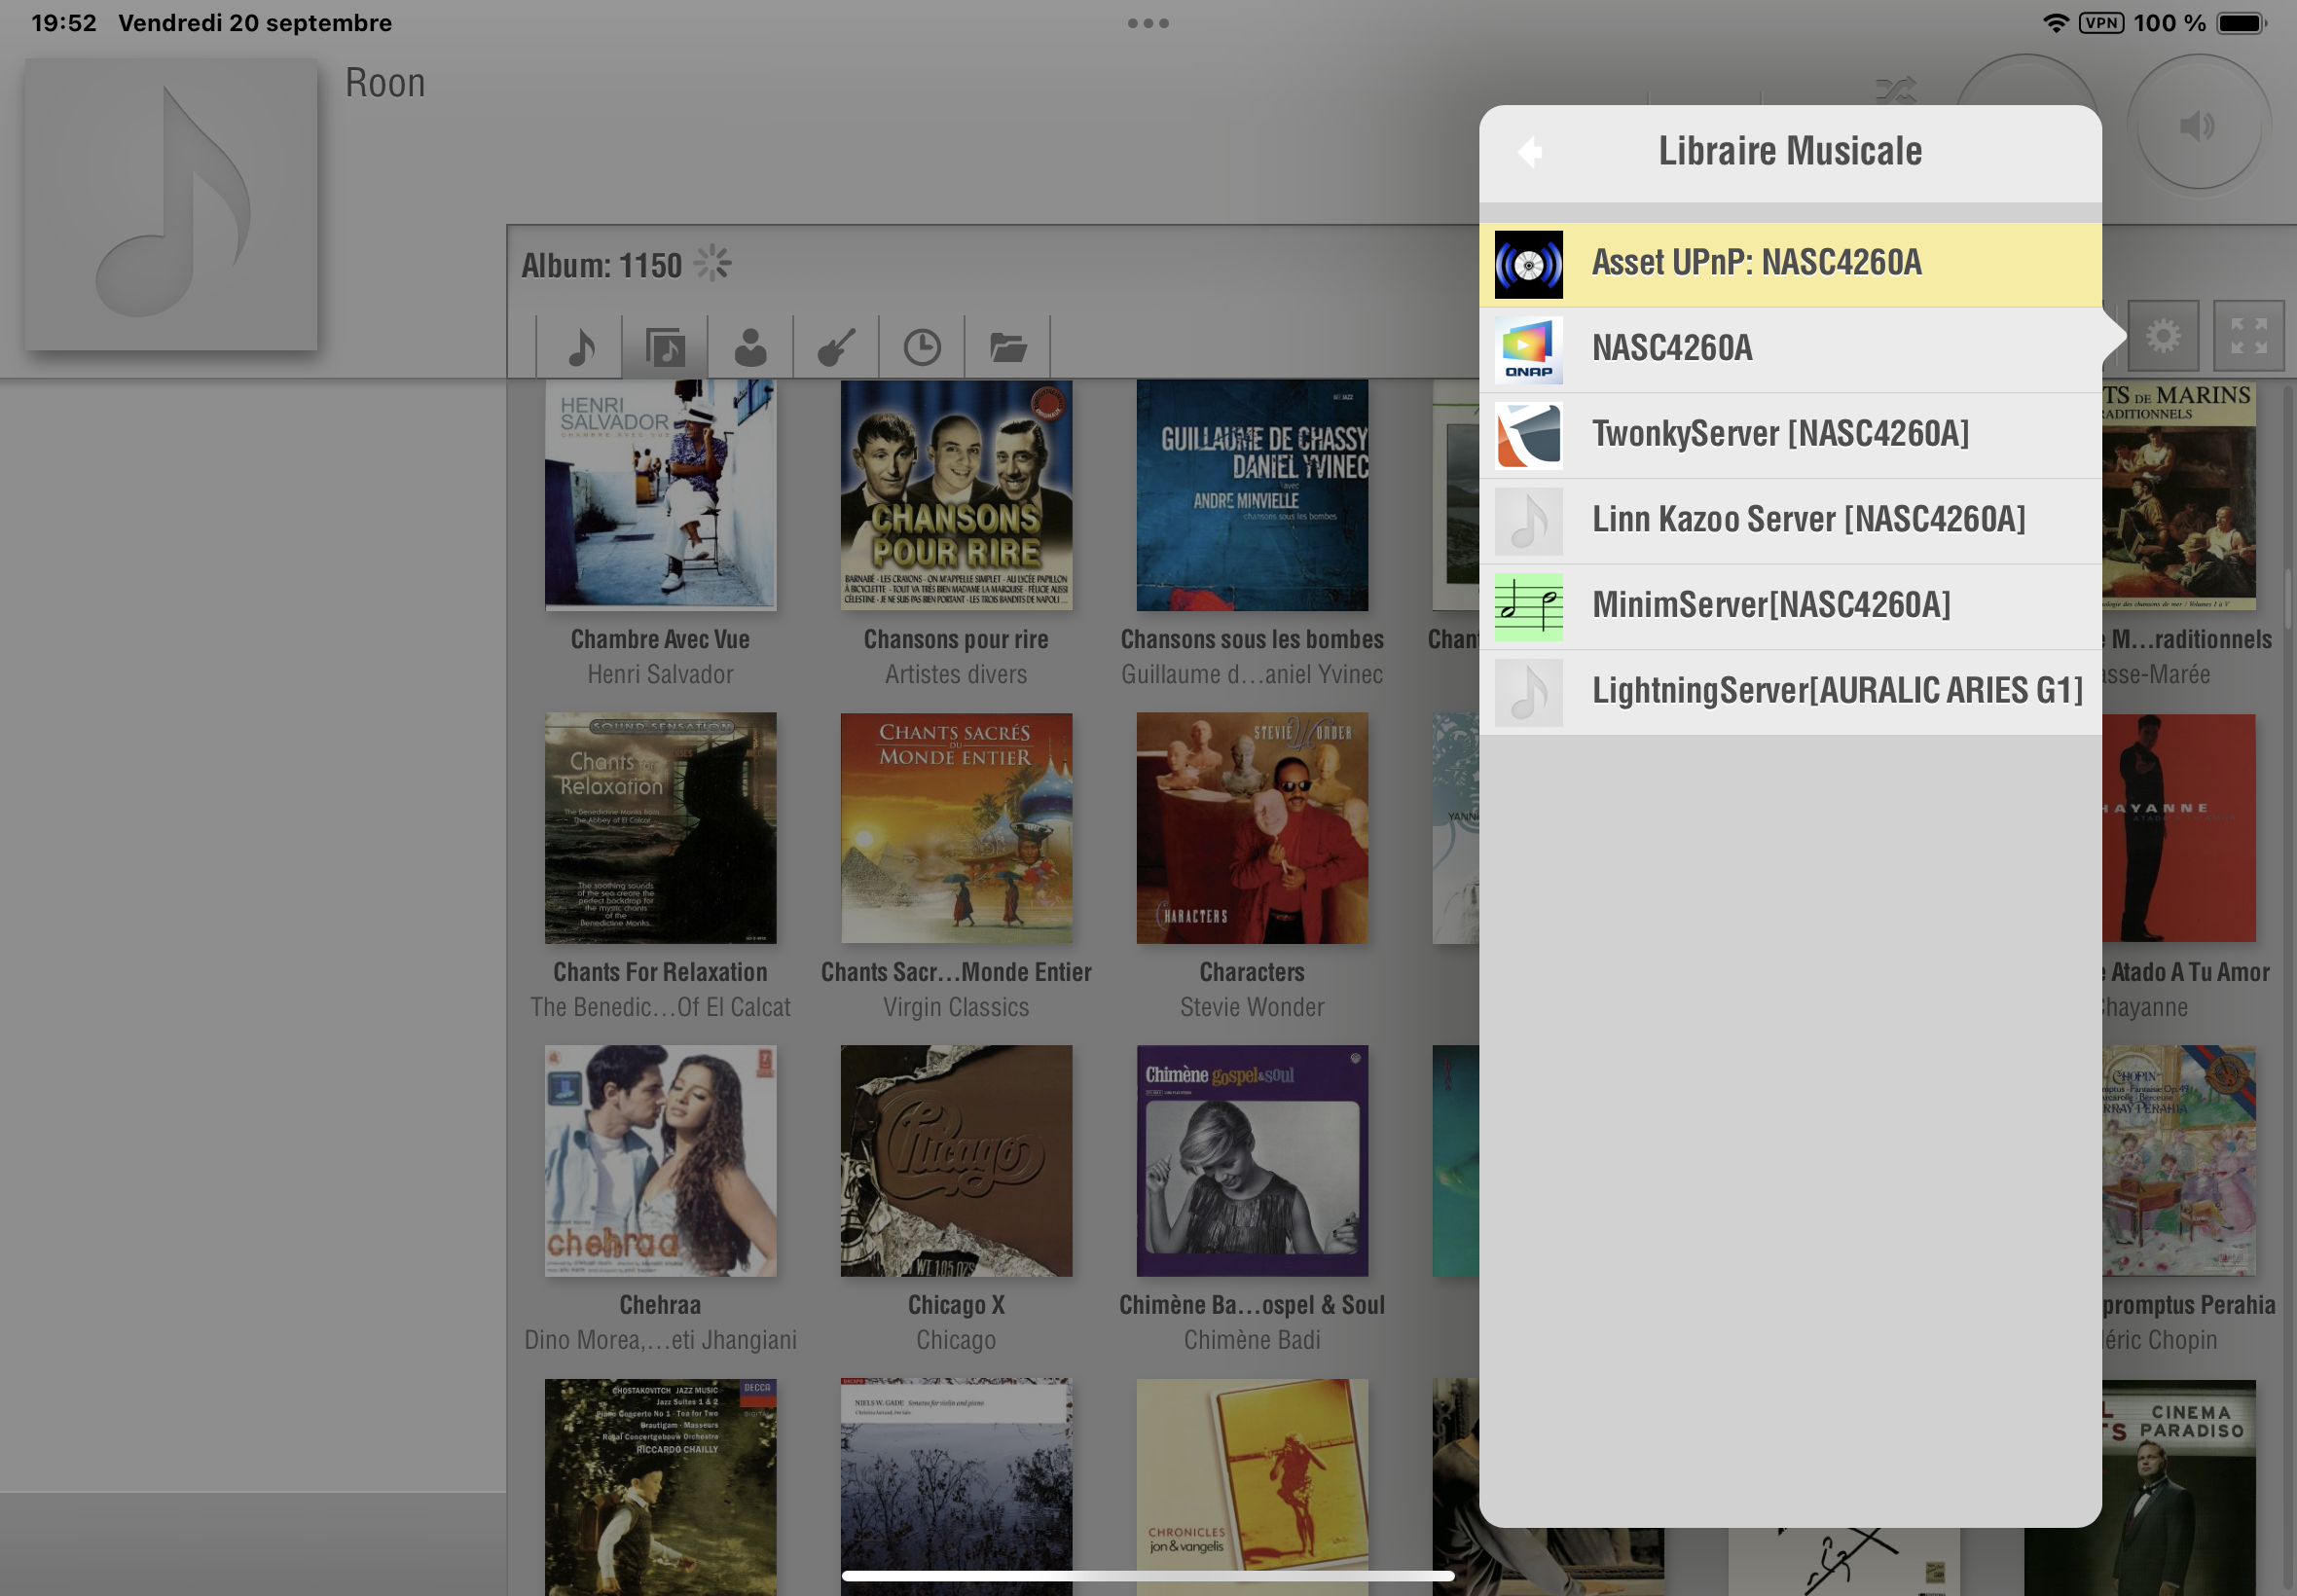Open the recently added clock tab
2297x1596 pixels.
point(922,348)
